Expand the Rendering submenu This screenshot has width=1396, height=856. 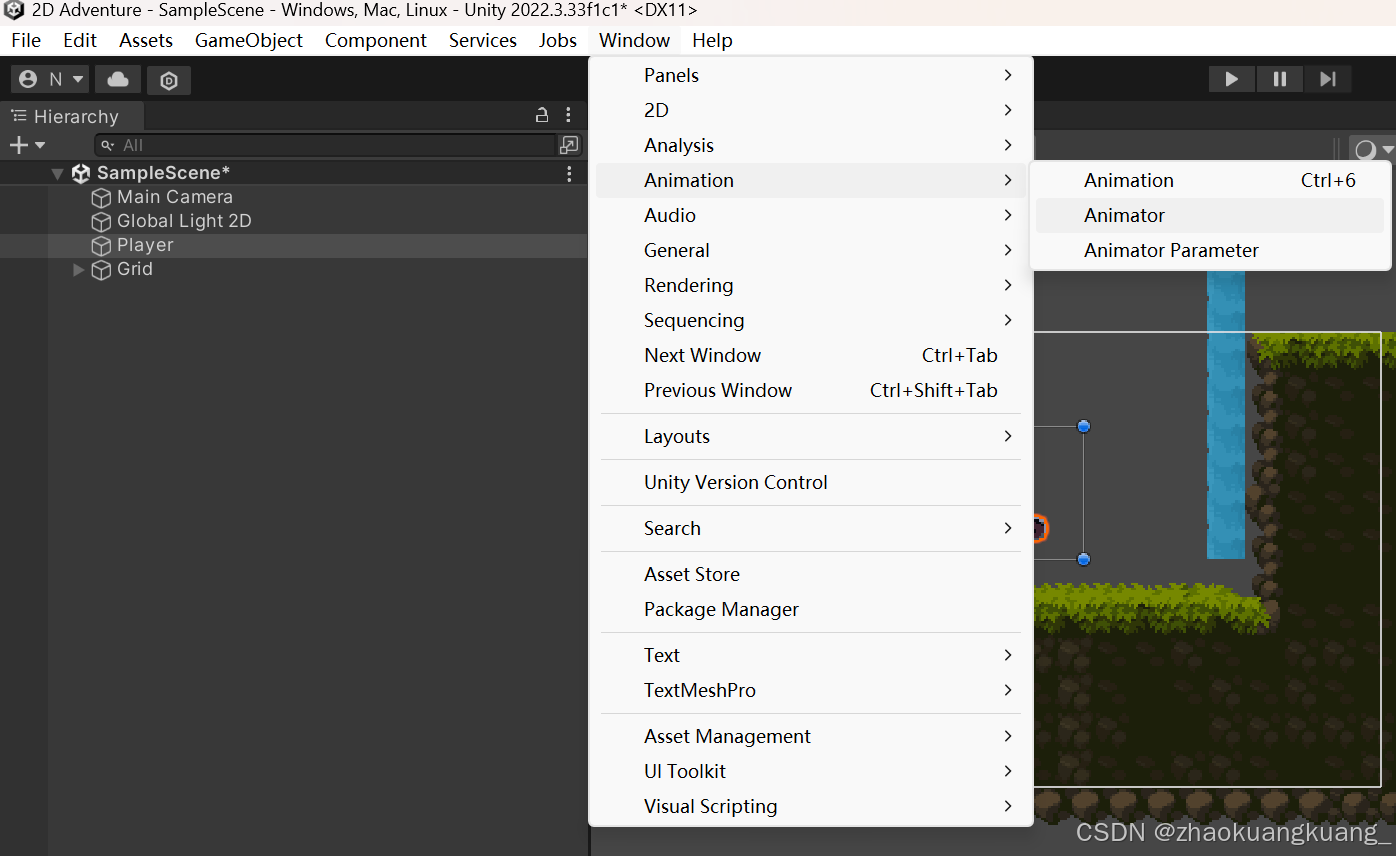tap(811, 285)
